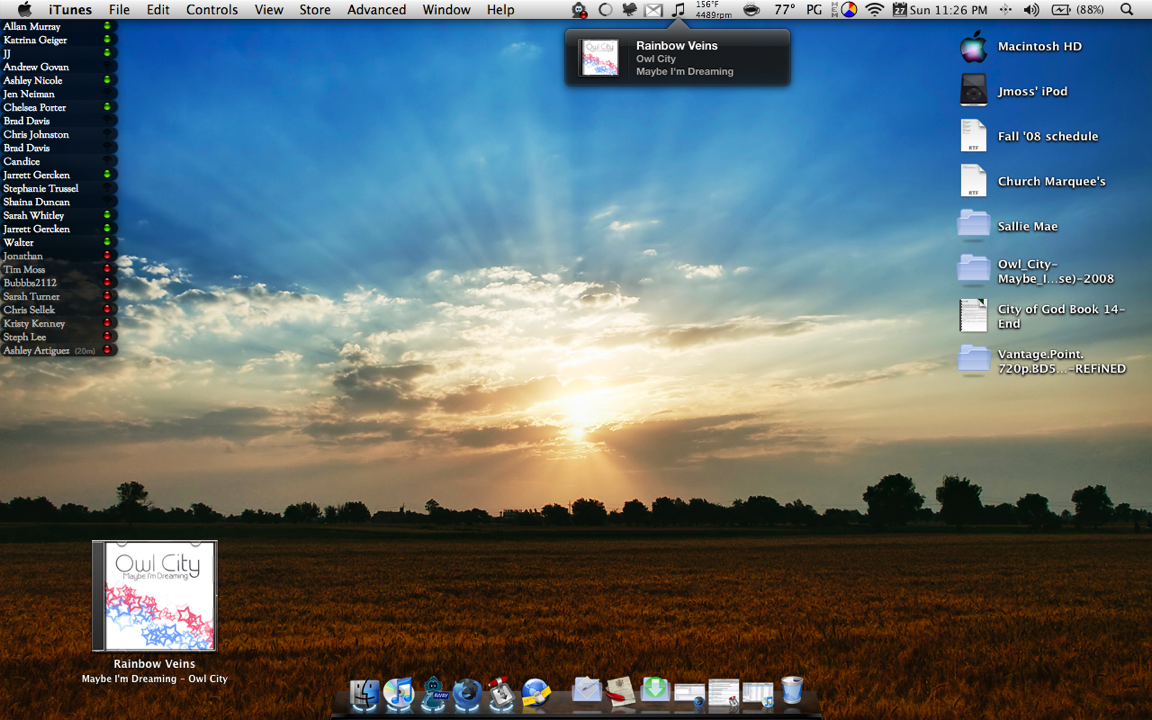
Task: Open the parchment with red quill Dock icon
Action: pyautogui.click(x=620, y=692)
